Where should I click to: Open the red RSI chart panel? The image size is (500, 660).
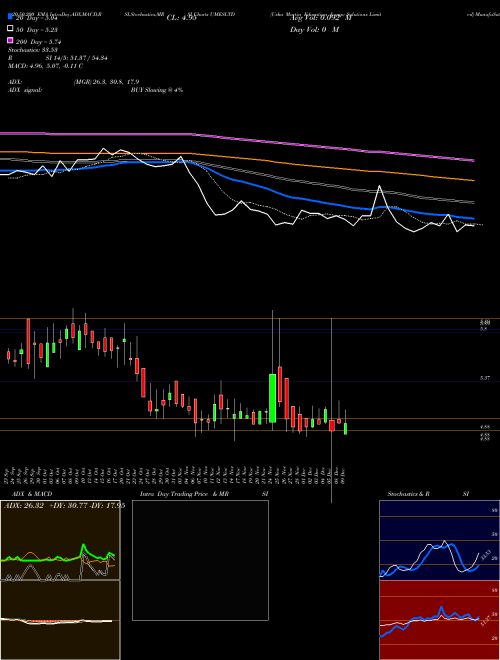[x=439, y=620]
